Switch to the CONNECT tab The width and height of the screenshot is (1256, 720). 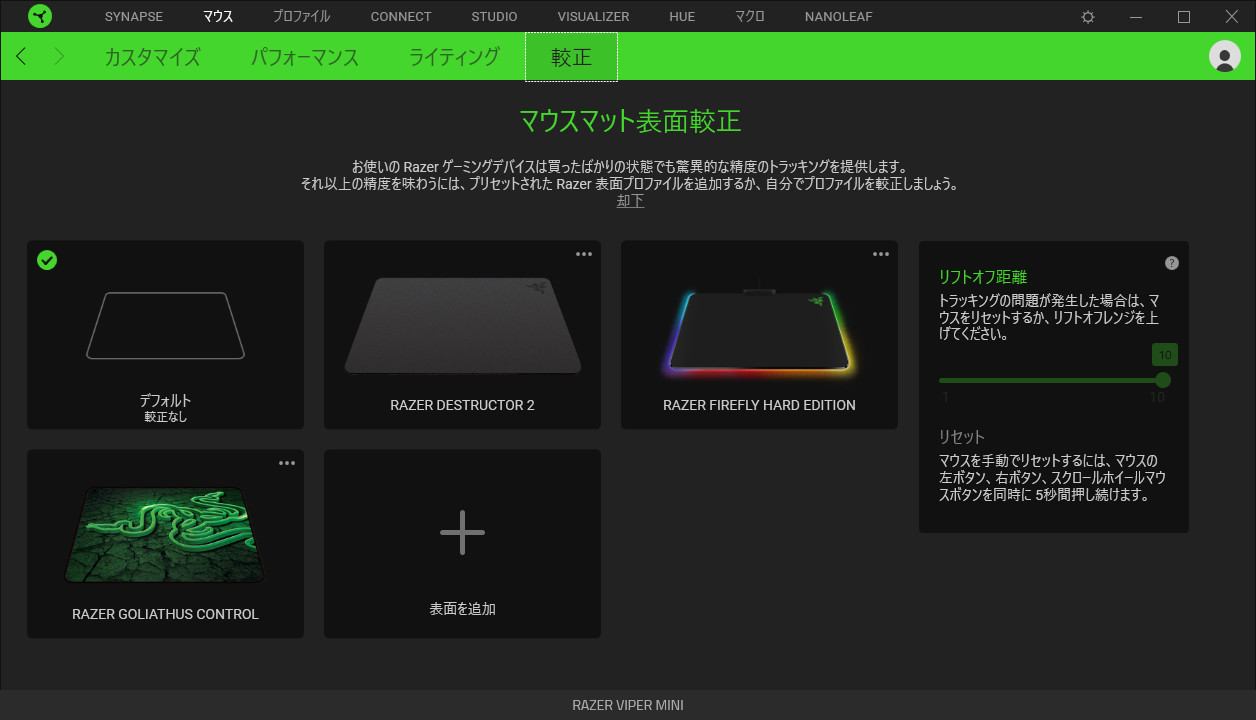(401, 17)
